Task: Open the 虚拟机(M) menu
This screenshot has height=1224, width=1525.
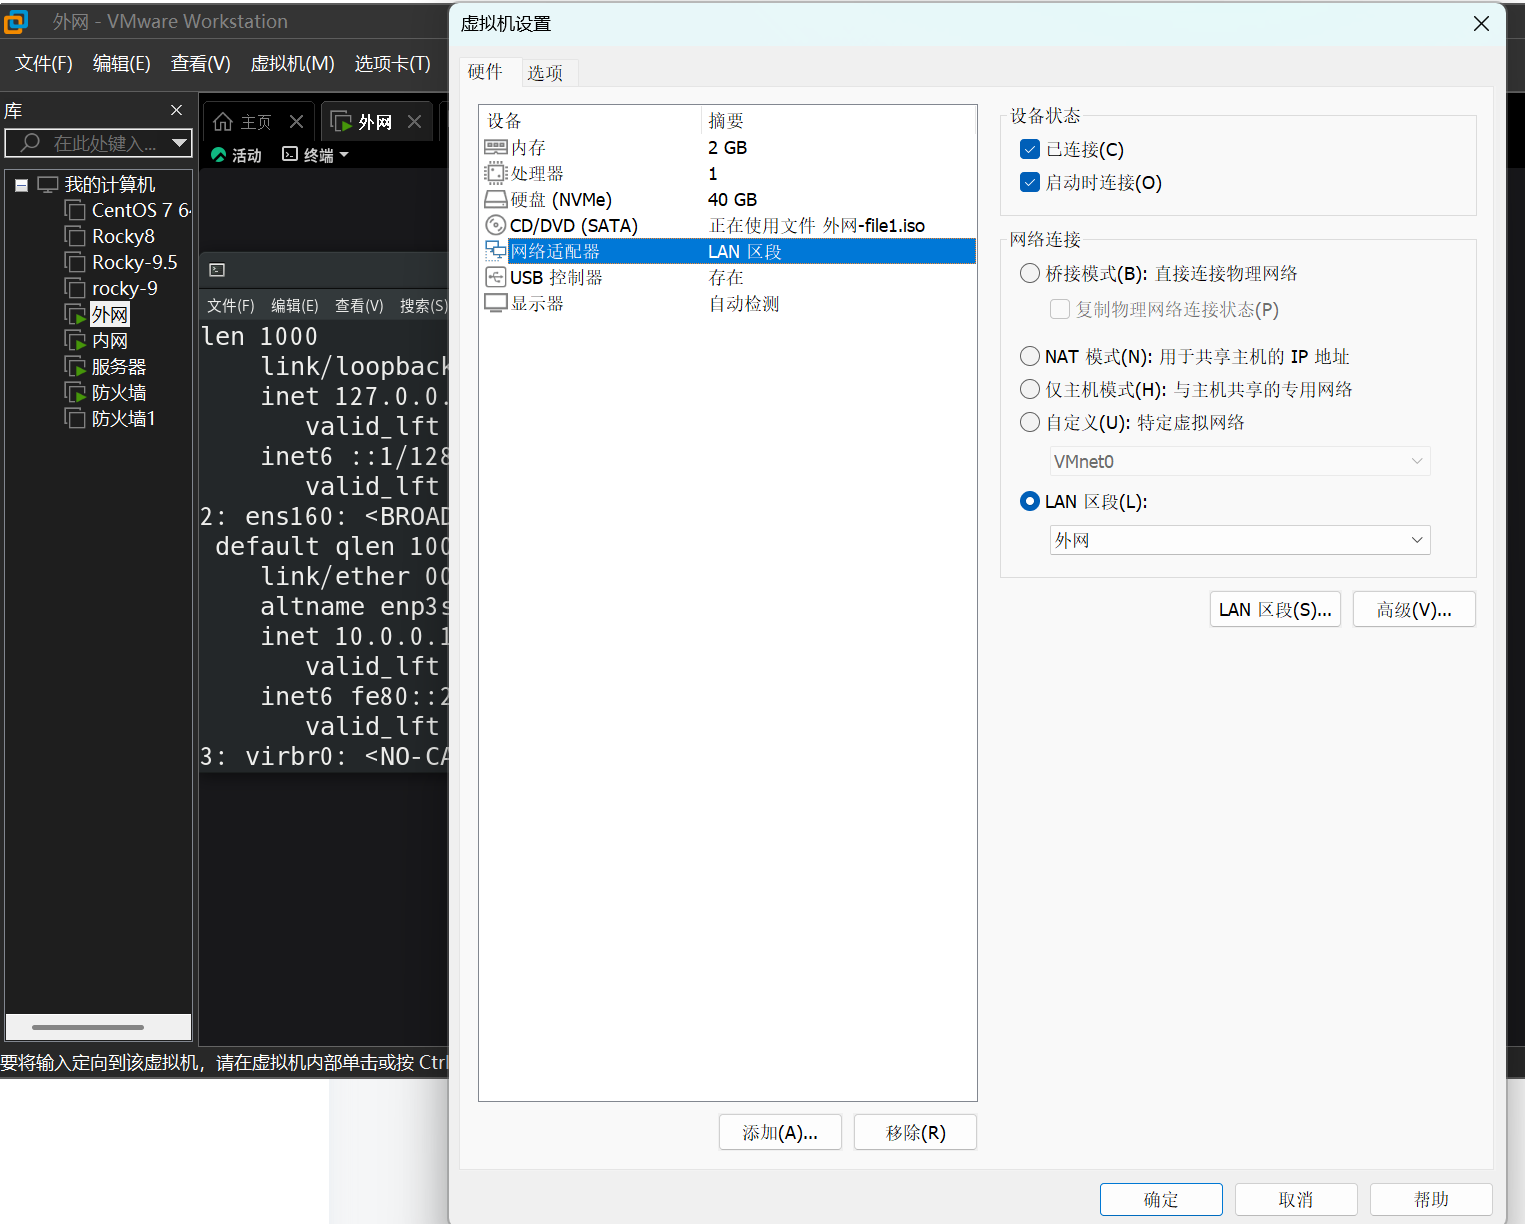Action: [292, 63]
